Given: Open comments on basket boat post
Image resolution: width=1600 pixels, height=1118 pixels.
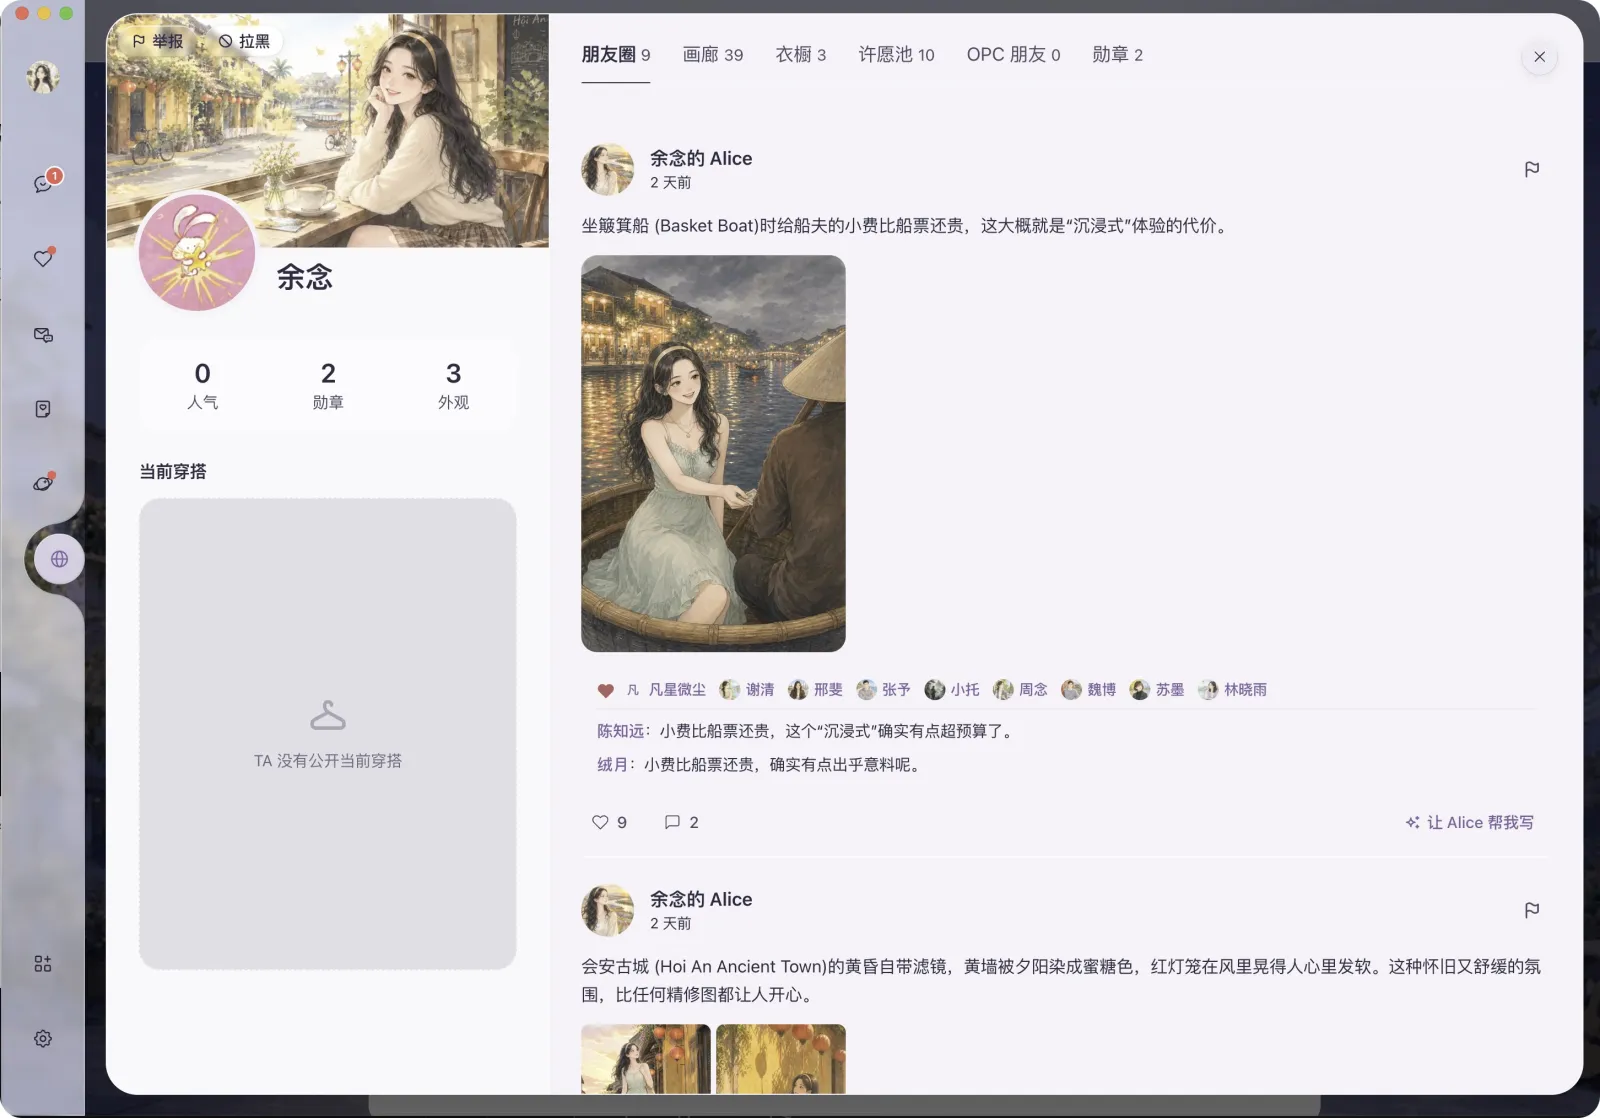Looking at the screenshot, I should pos(681,822).
